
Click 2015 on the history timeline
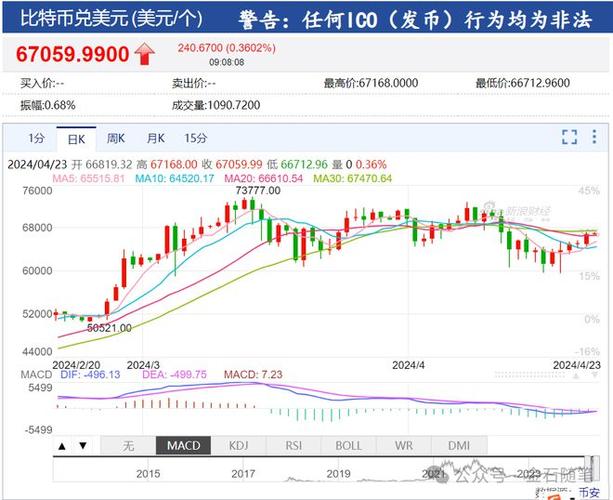pos(148,474)
